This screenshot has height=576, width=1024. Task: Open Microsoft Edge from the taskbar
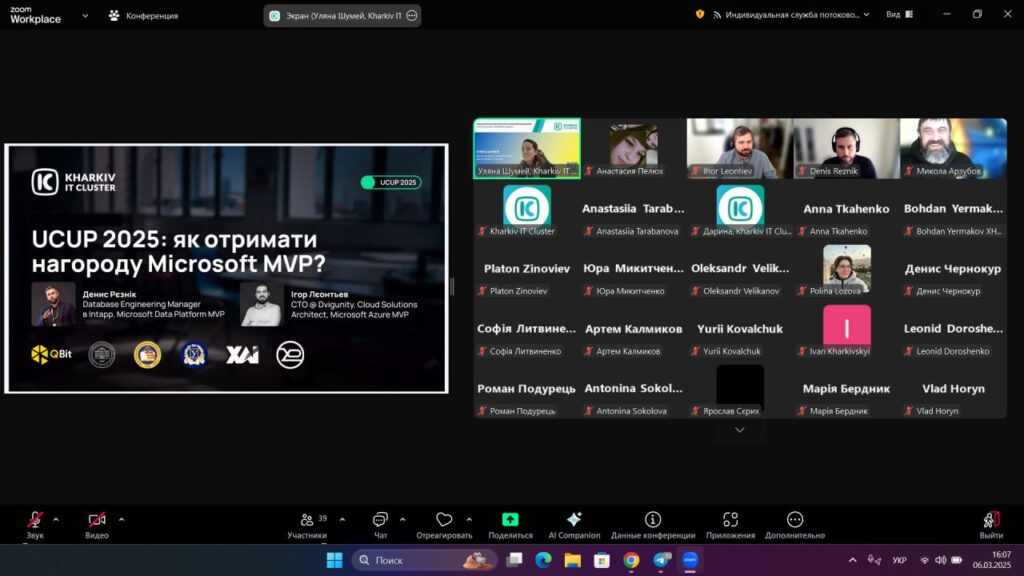[x=543, y=560]
